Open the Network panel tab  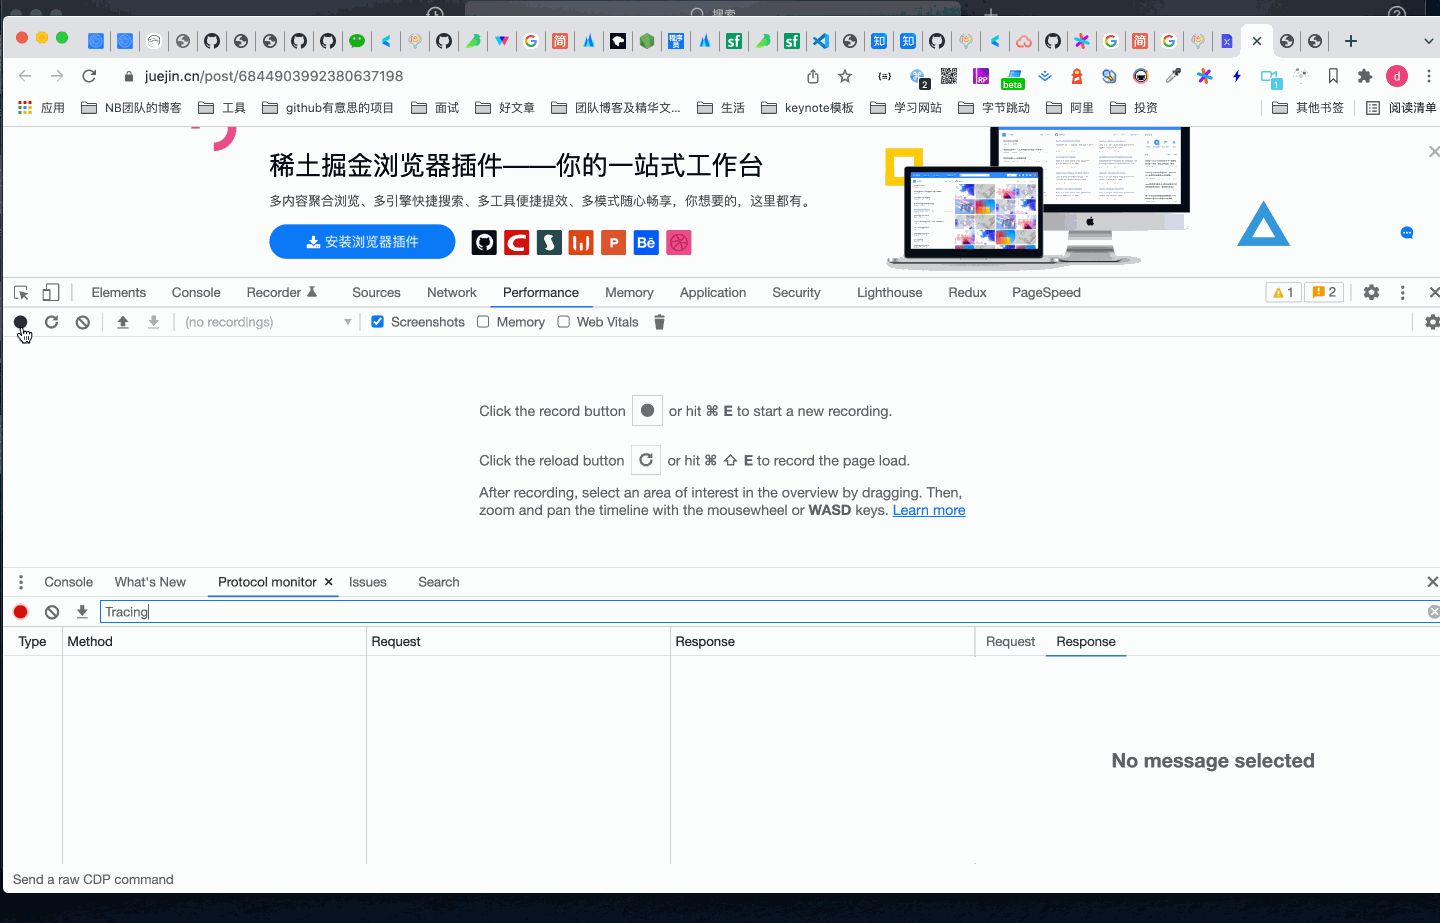point(452,293)
